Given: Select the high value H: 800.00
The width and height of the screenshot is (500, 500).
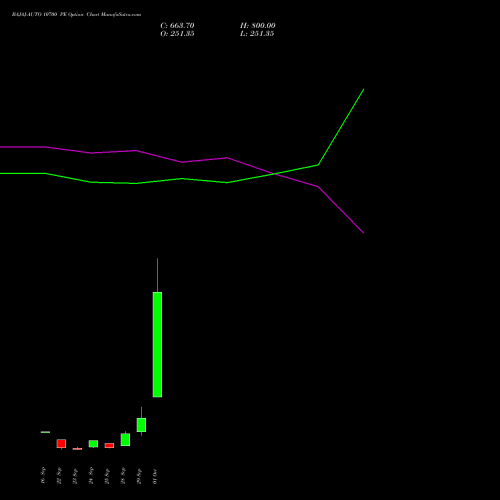Looking at the screenshot, I should click(258, 26).
